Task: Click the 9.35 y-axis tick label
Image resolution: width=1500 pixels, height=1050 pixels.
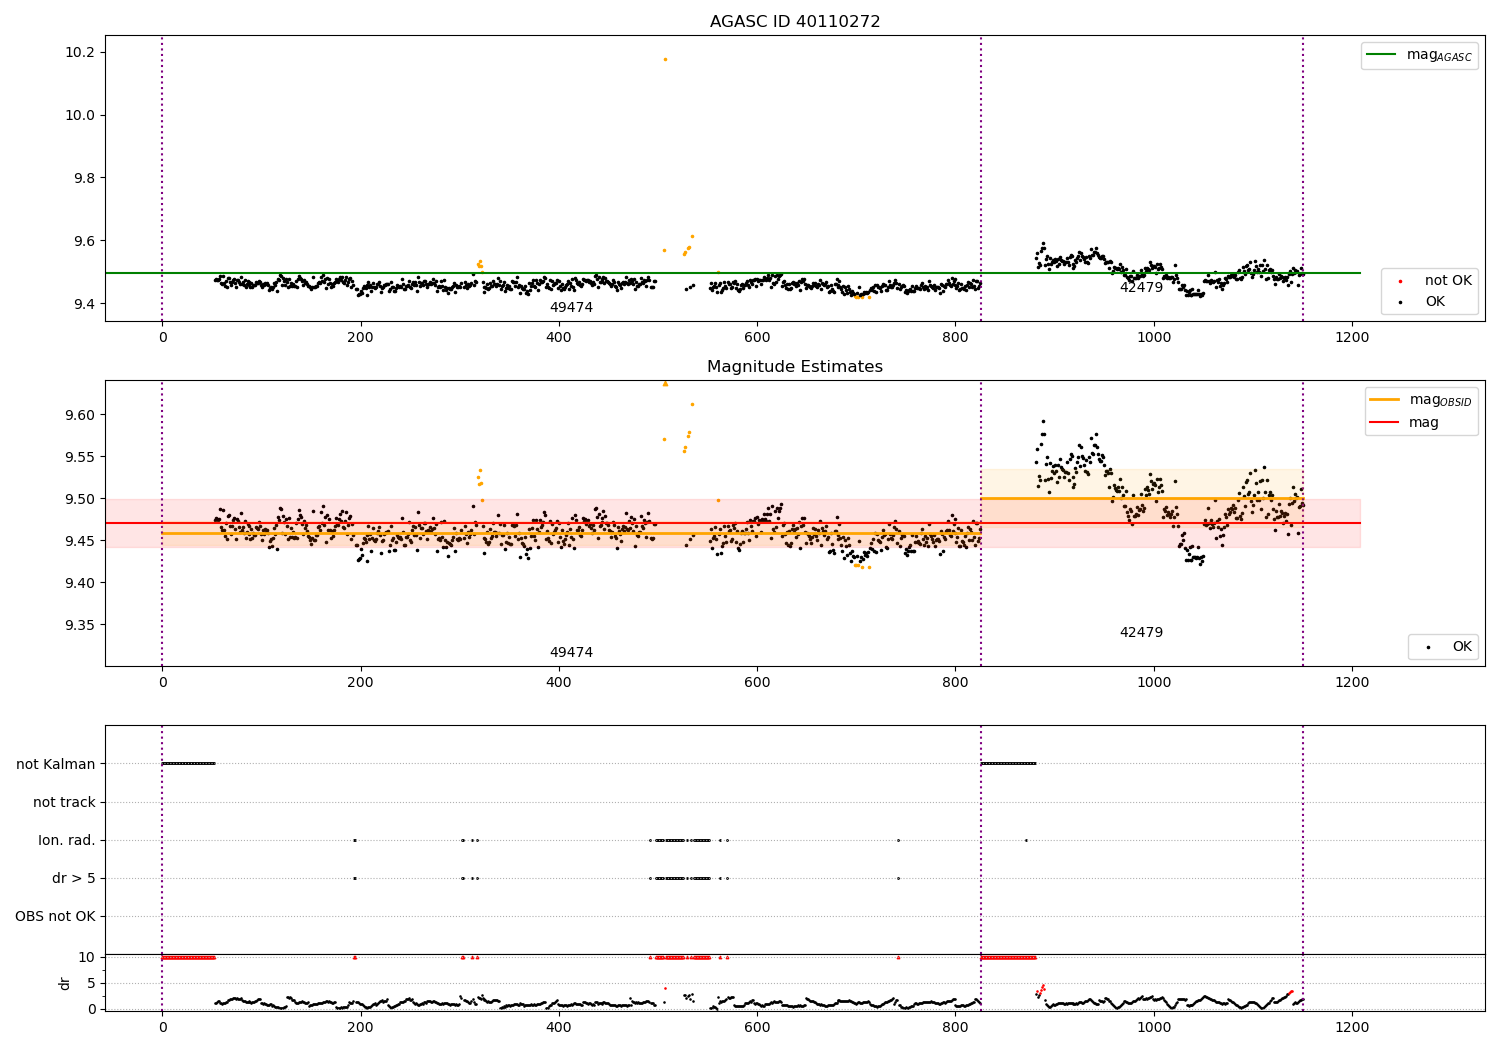Action: pos(79,626)
